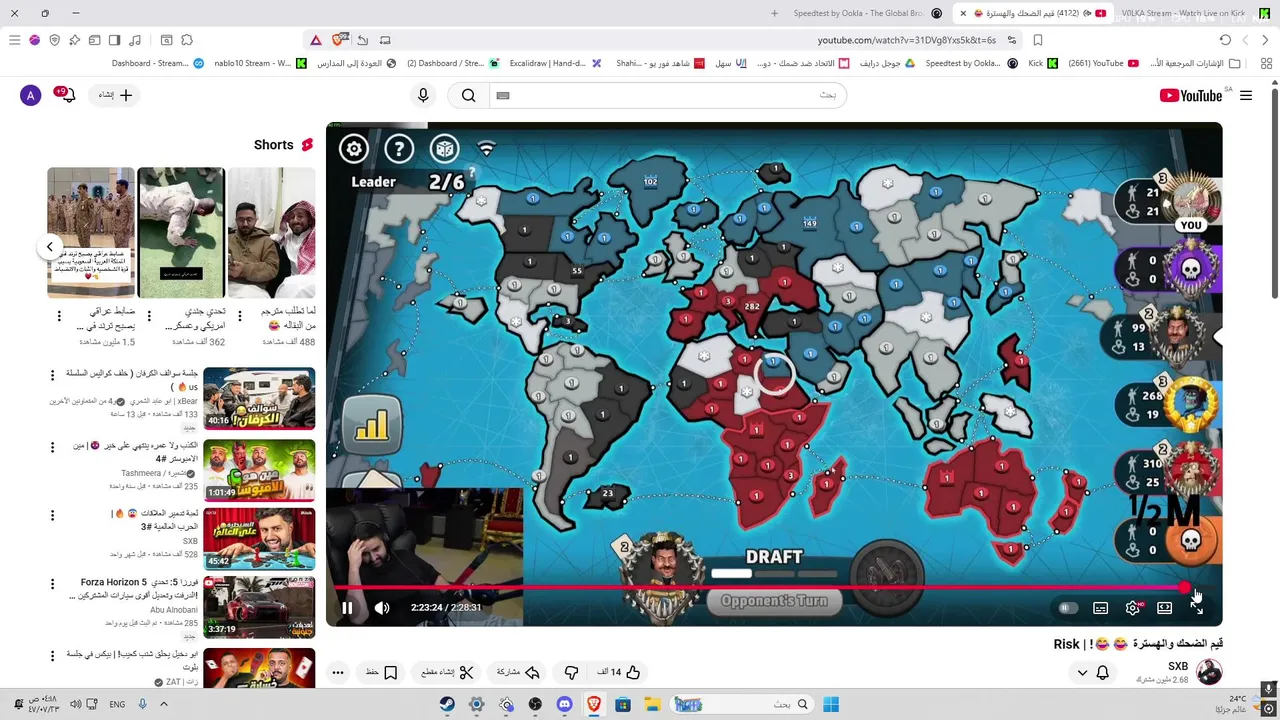Click the in-game dice icon
The image size is (1280, 720).
444,149
